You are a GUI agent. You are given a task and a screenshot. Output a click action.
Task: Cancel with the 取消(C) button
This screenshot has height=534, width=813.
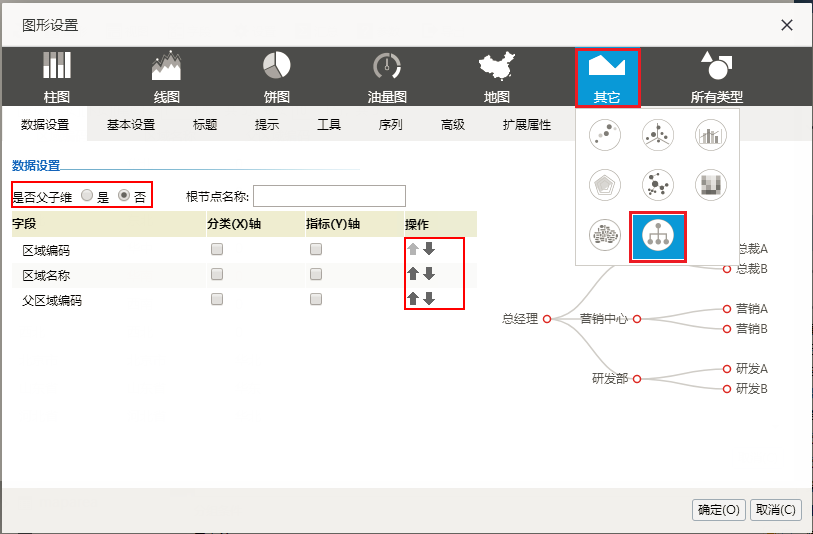[776, 510]
